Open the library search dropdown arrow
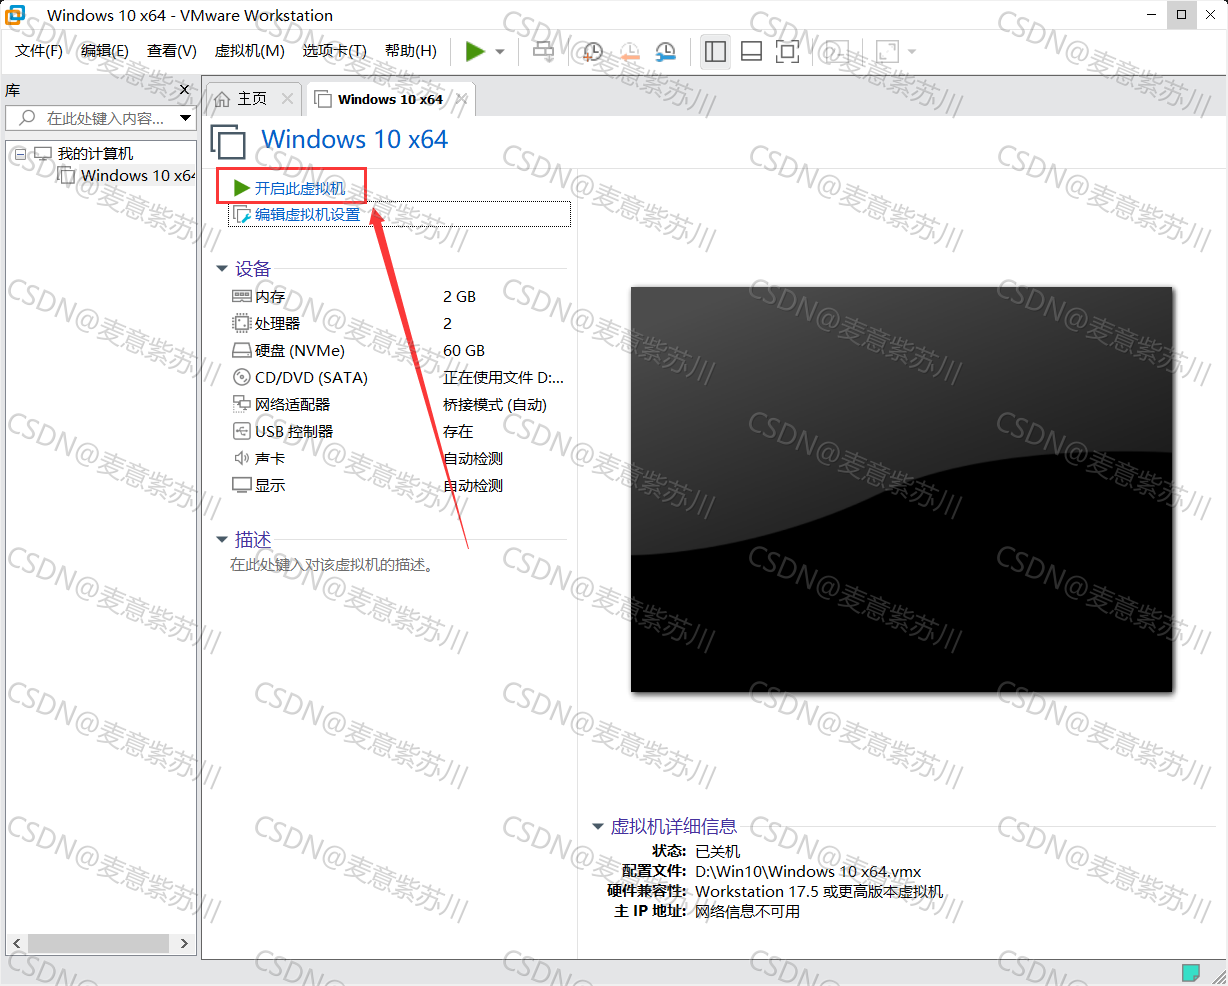Image resolution: width=1228 pixels, height=986 pixels. coord(185,118)
